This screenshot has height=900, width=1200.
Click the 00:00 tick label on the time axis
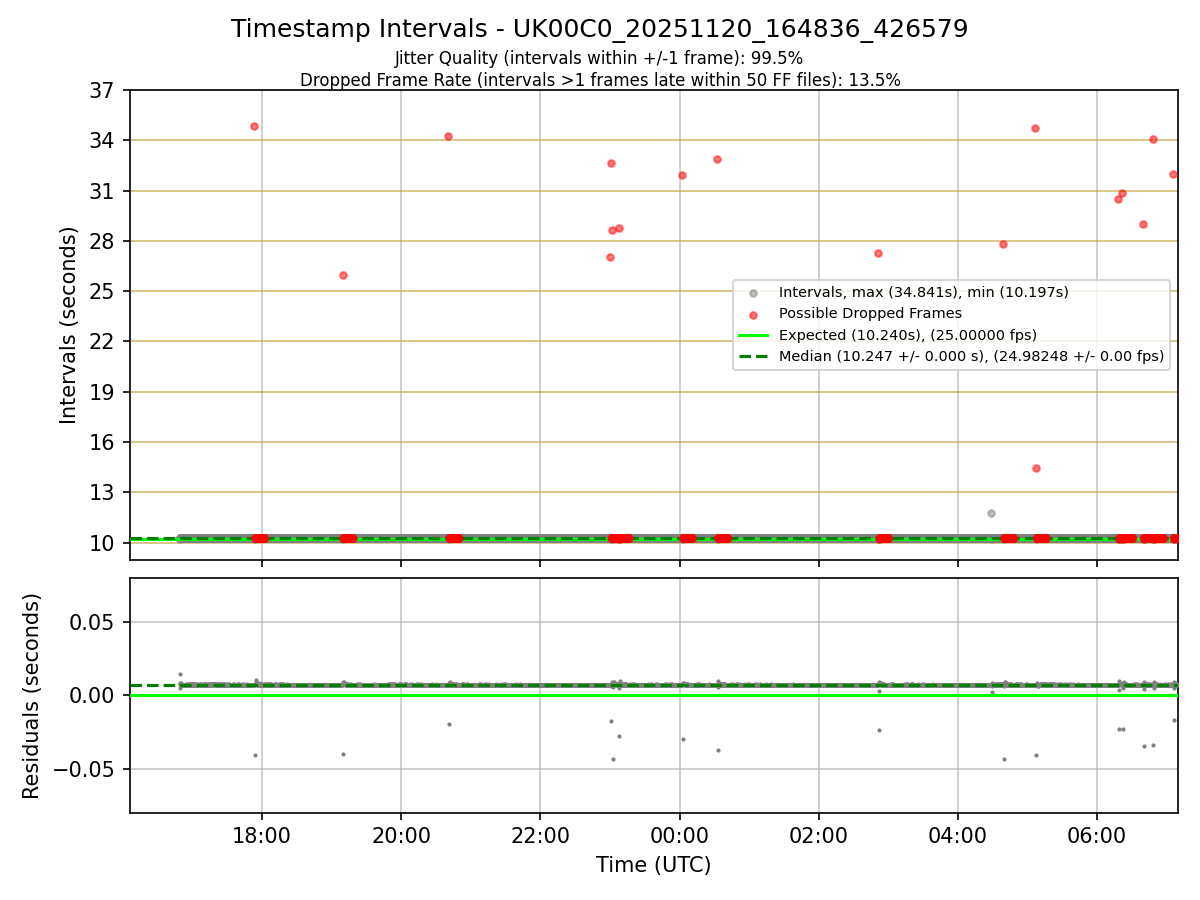[x=680, y=836]
